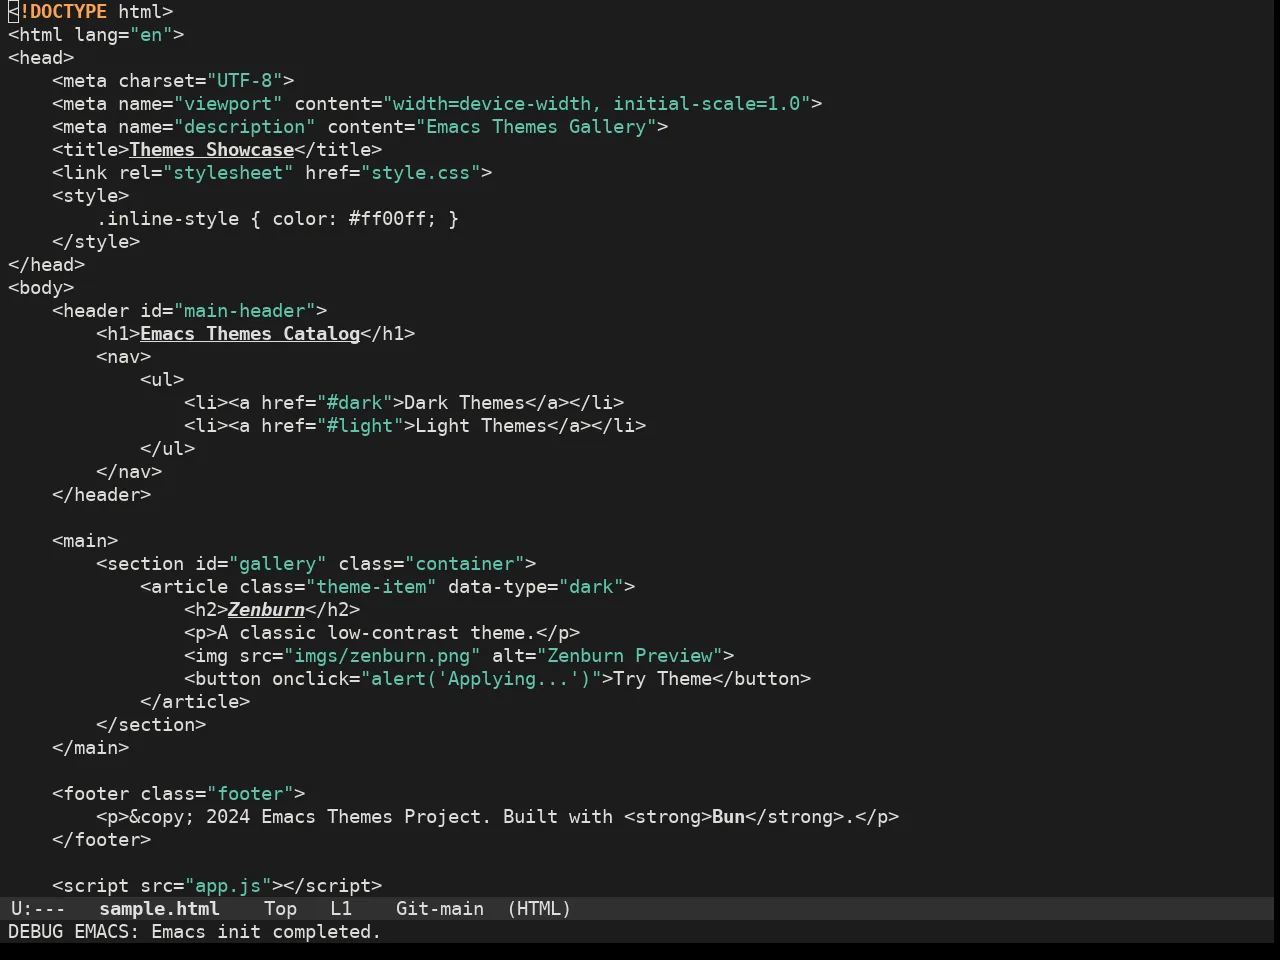Click the opening <nav> tag
This screenshot has width=1280, height=960.
[x=124, y=357]
